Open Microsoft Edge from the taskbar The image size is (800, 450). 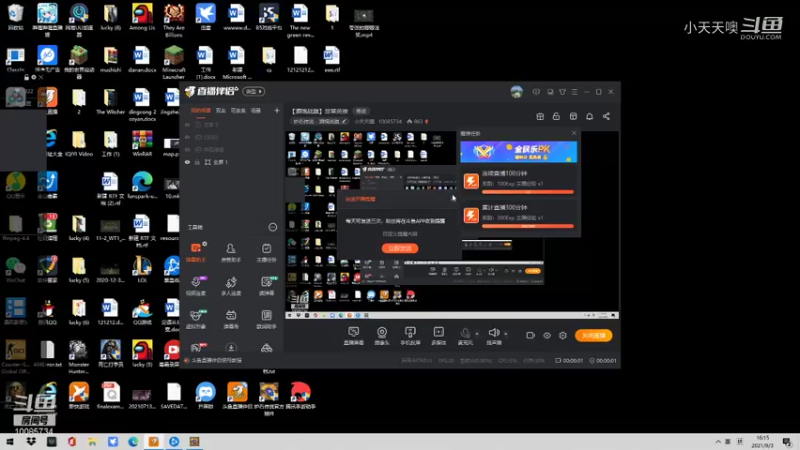[133, 442]
